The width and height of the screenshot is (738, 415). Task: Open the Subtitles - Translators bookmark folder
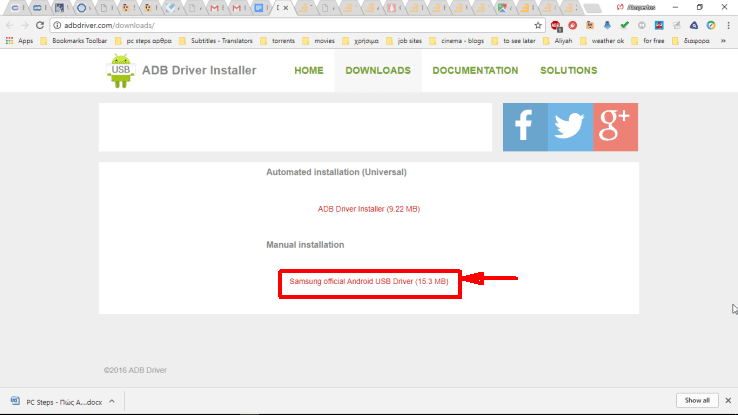tap(217, 41)
